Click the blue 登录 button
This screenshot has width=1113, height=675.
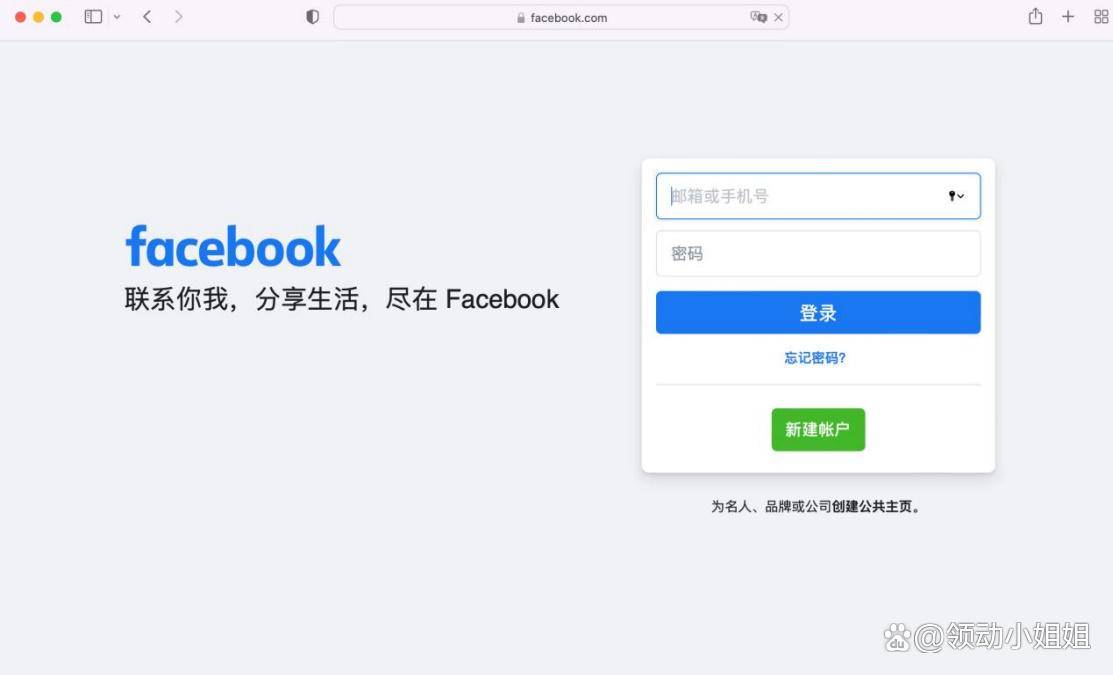(x=818, y=312)
